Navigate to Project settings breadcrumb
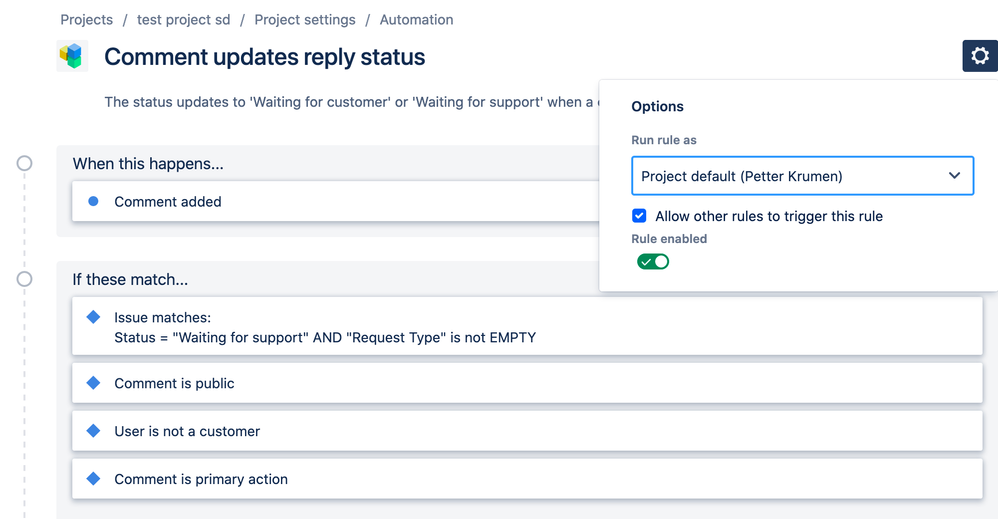Viewport: 998px width, 519px height. 305,20
